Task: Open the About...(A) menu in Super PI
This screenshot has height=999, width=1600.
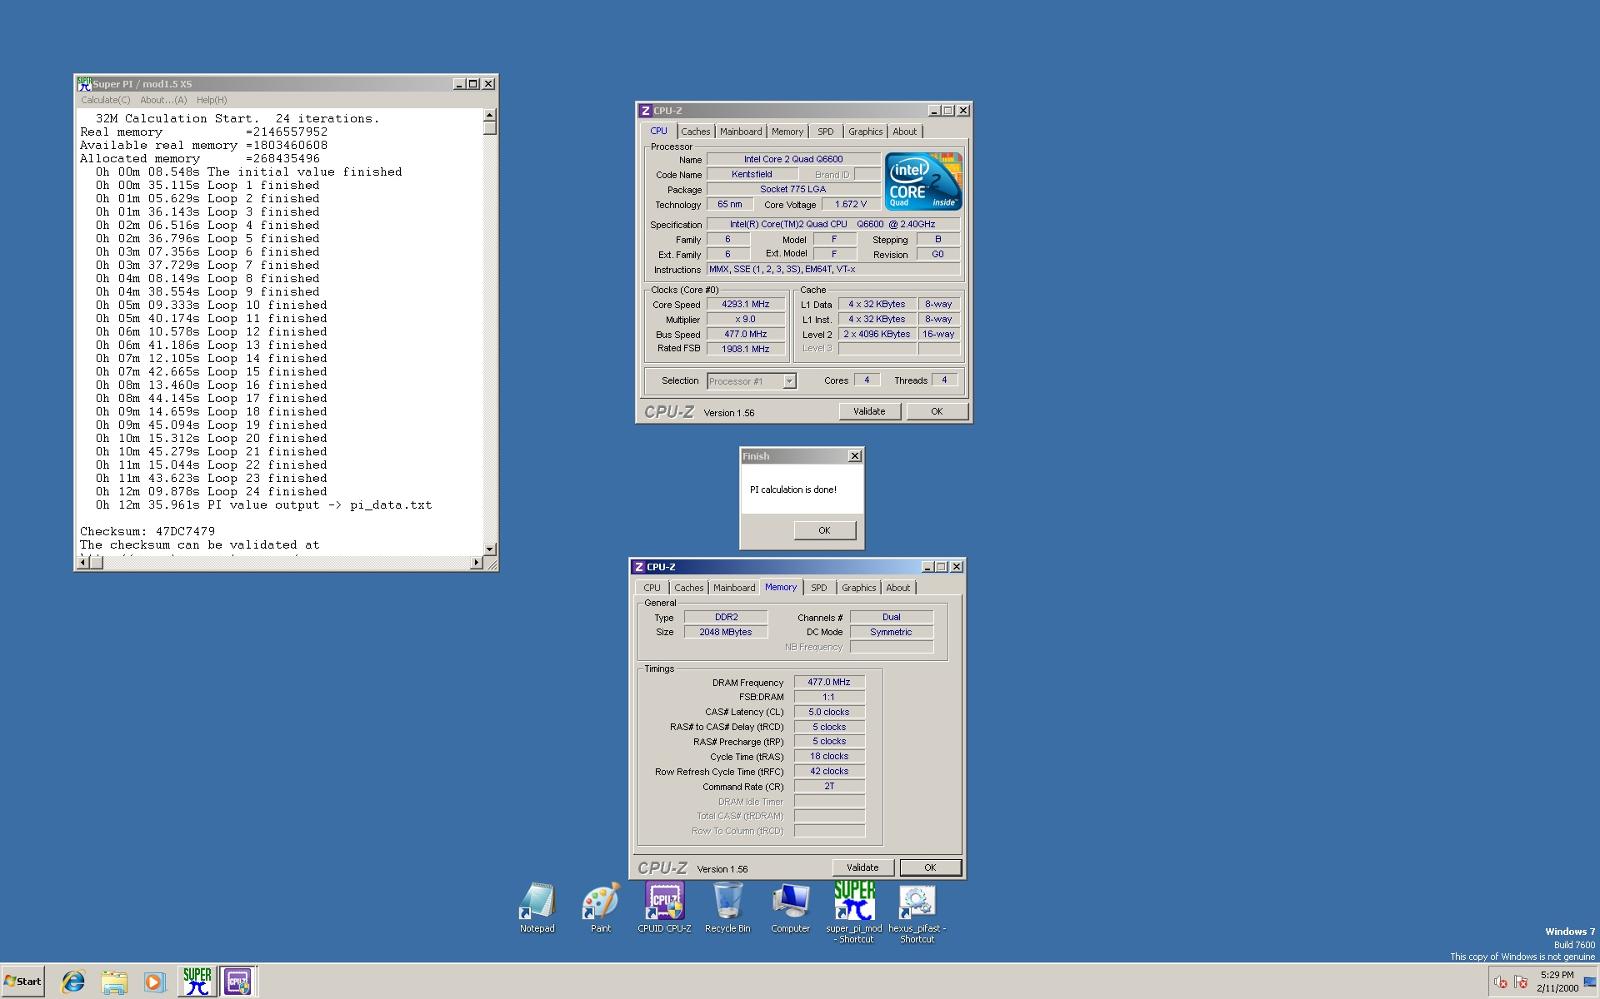Action: 163,100
